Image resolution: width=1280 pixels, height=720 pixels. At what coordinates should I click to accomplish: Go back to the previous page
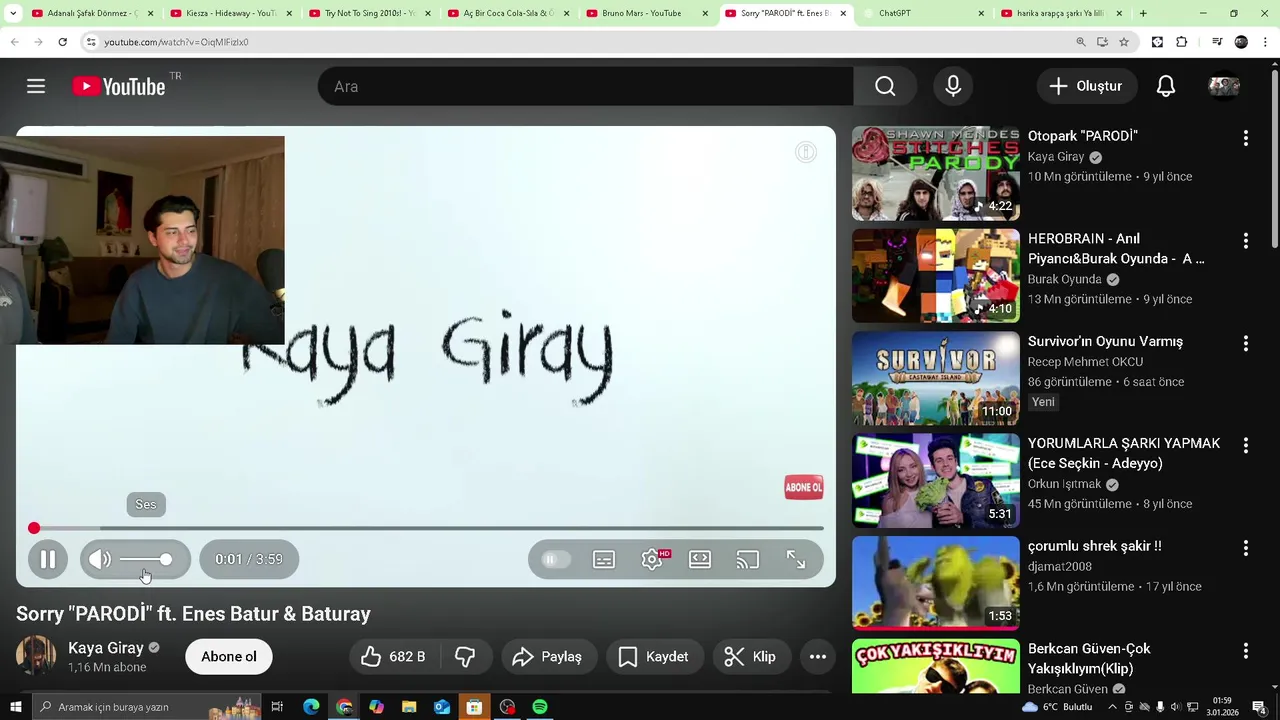14,42
